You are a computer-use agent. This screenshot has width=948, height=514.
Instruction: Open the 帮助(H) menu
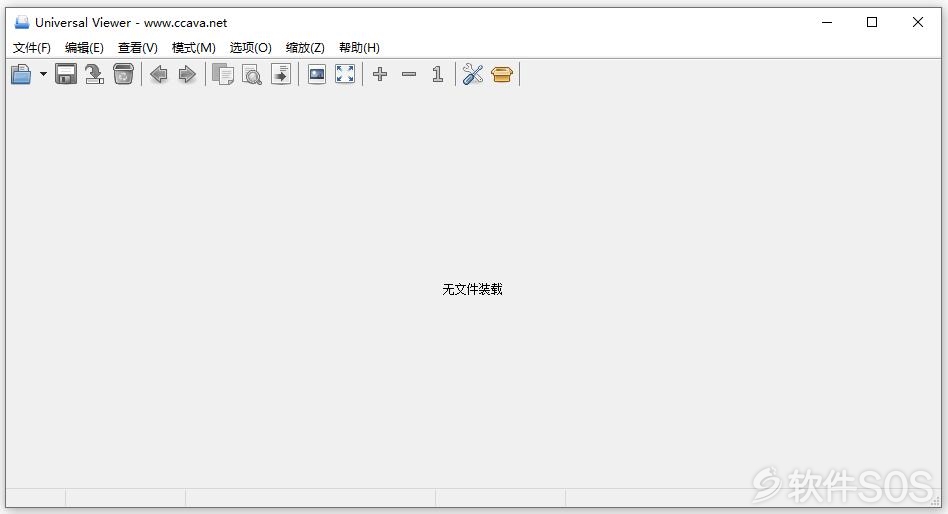[x=359, y=48]
